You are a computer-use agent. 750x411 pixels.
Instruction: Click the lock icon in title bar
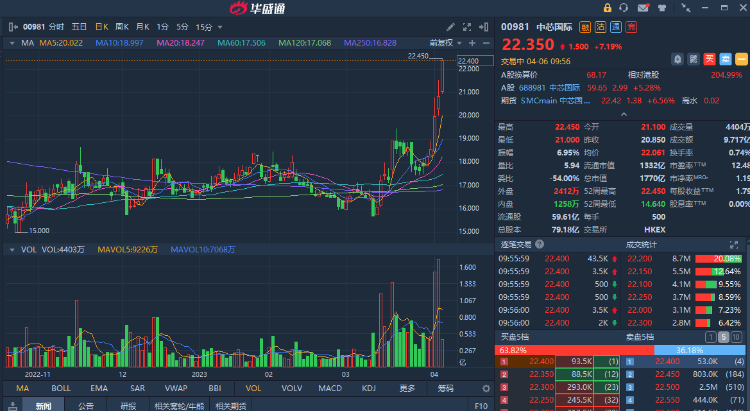(607, 8)
